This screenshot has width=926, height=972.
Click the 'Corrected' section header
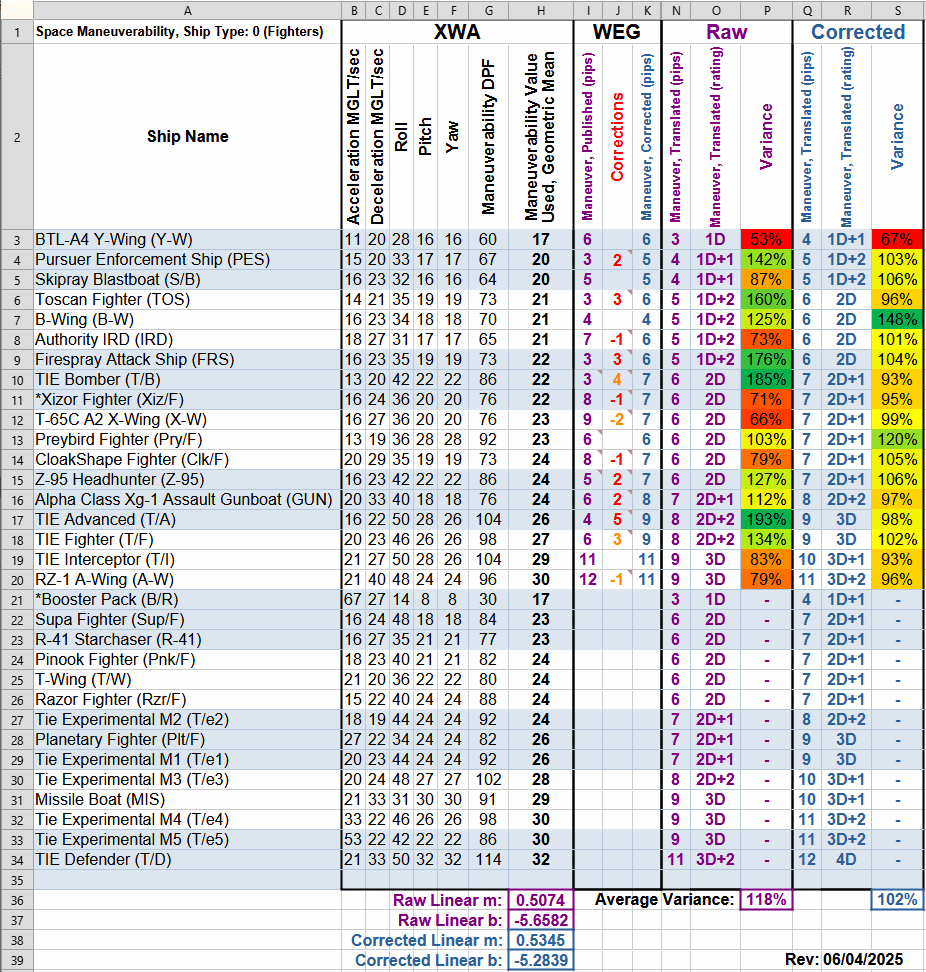coord(858,32)
